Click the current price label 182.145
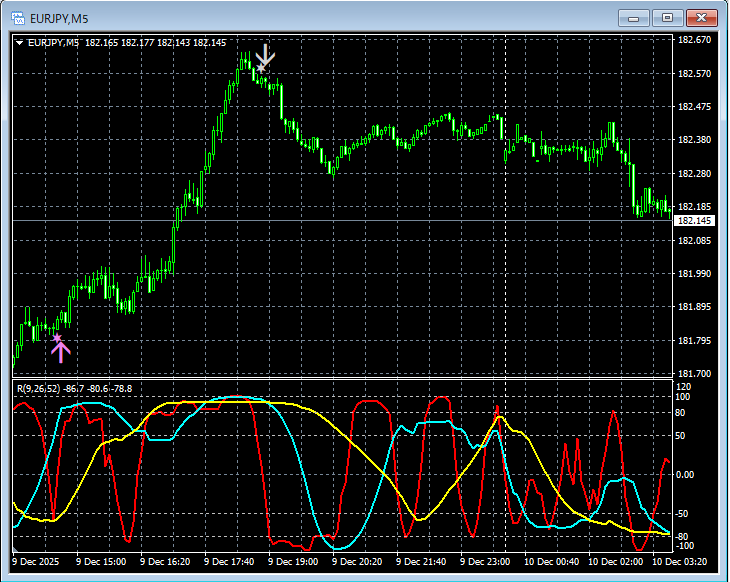Screen dimensions: 730x582 694,221
